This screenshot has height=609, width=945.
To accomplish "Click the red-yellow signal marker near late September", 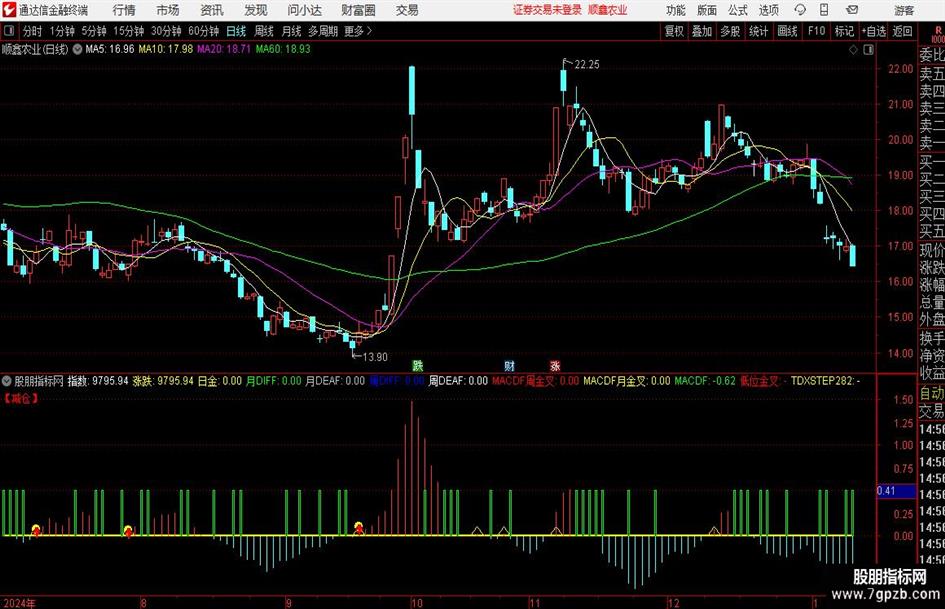I will (x=359, y=528).
